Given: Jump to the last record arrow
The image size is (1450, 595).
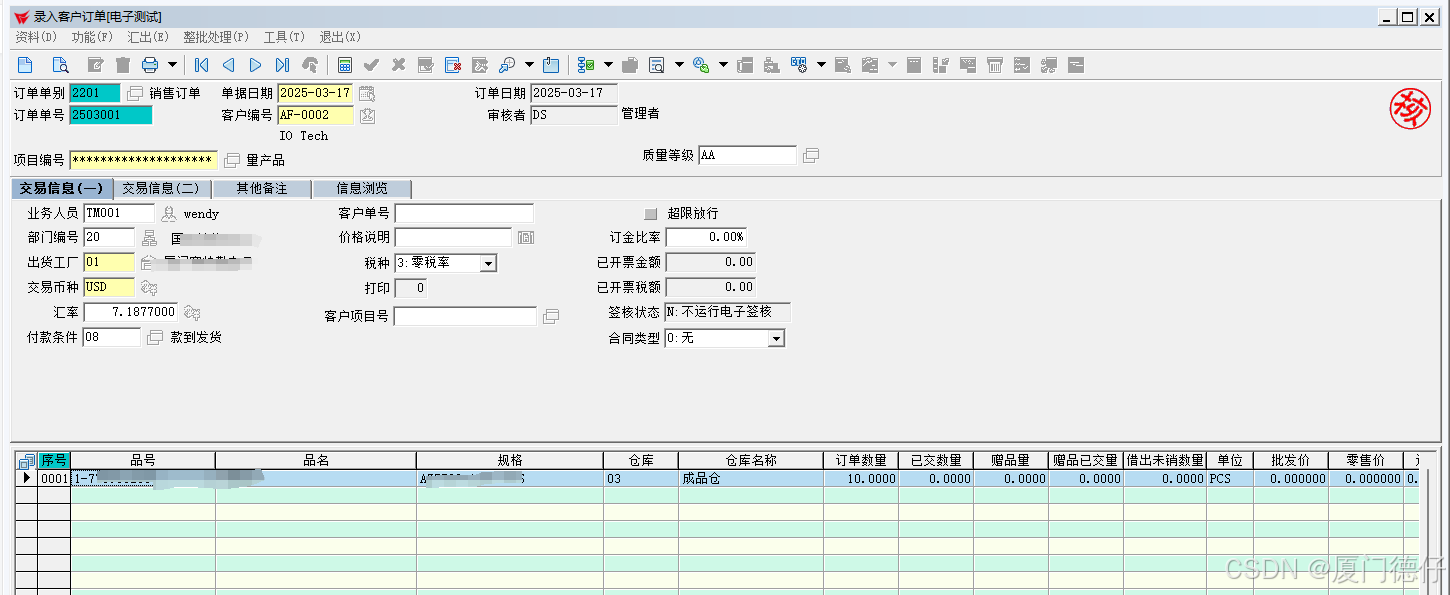Looking at the screenshot, I should pos(282,65).
